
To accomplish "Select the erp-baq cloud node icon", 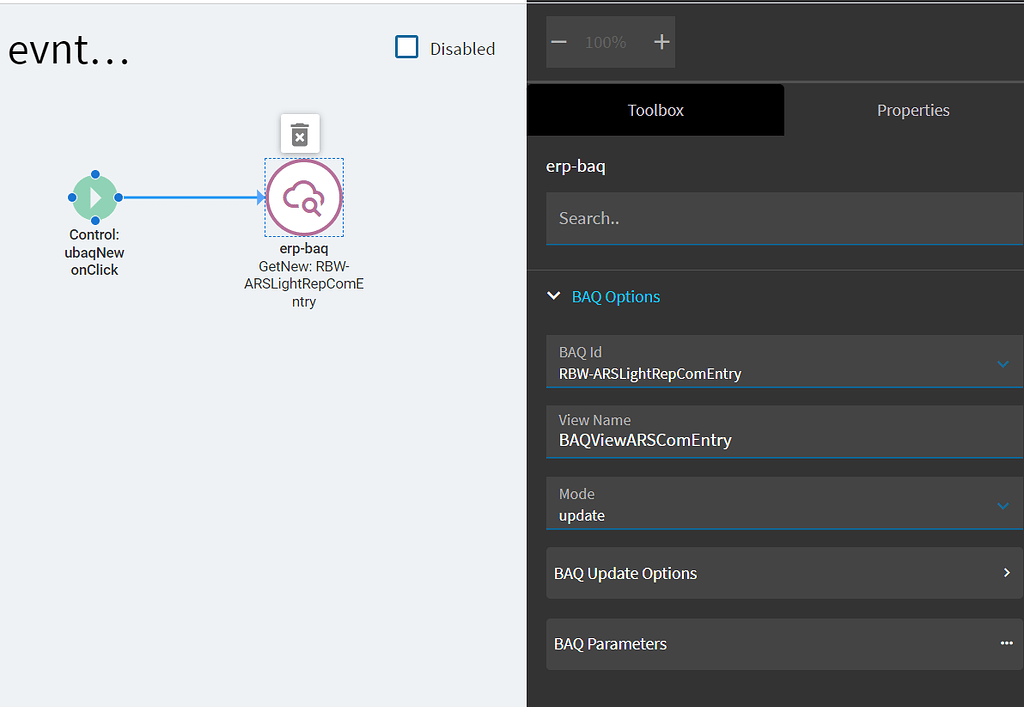I will tap(303, 197).
